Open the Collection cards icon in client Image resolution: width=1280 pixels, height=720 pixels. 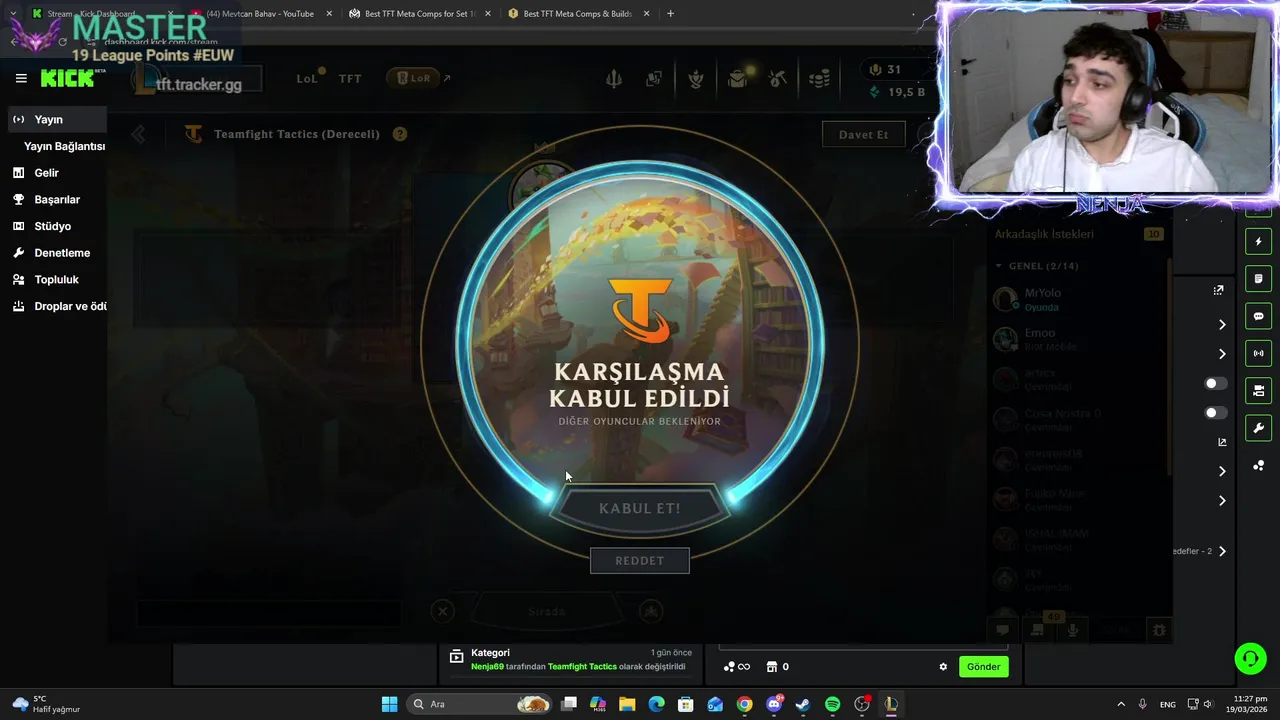(654, 78)
